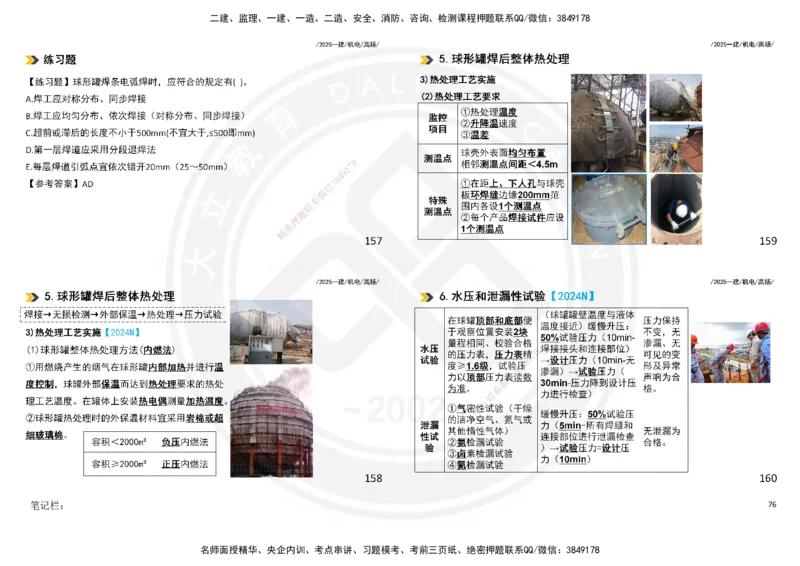Select option E about 引弧点 20mm

127,167
